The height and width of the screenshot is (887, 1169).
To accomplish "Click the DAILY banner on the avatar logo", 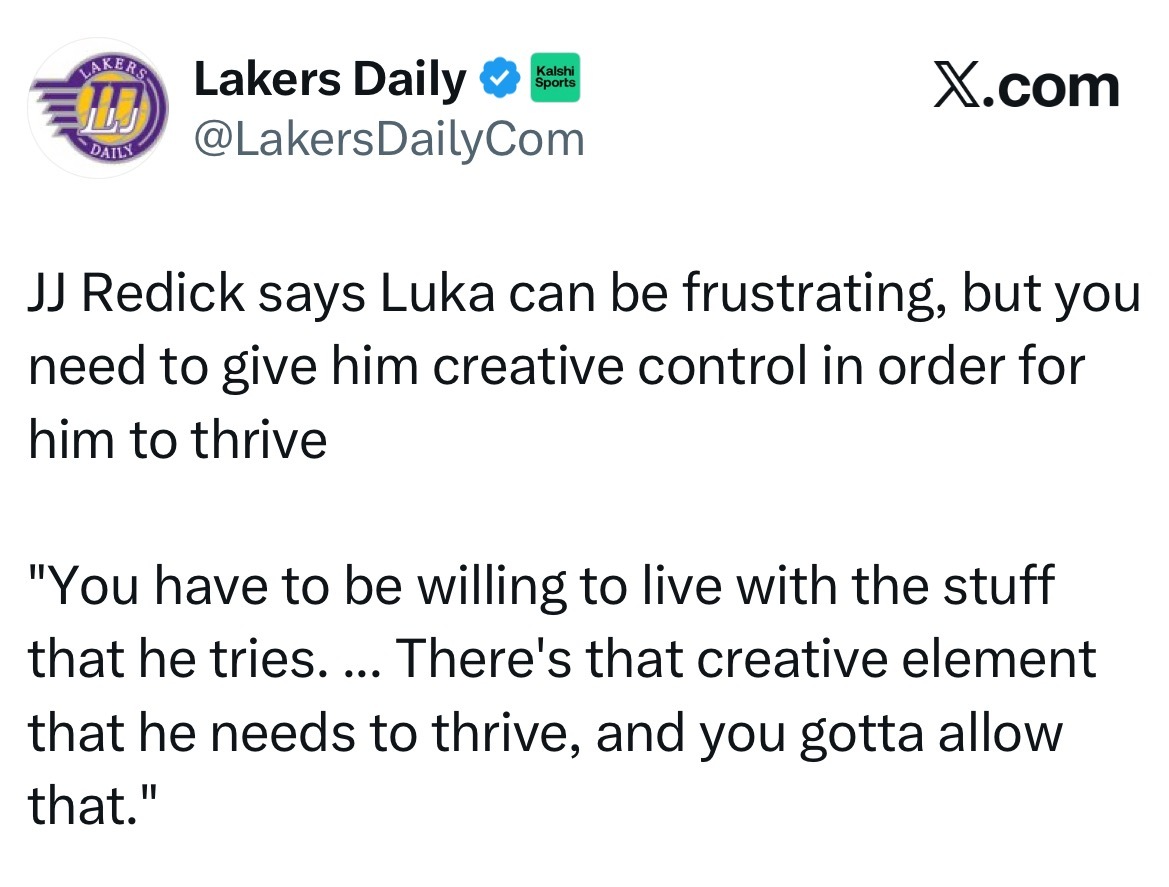I will tap(113, 151).
